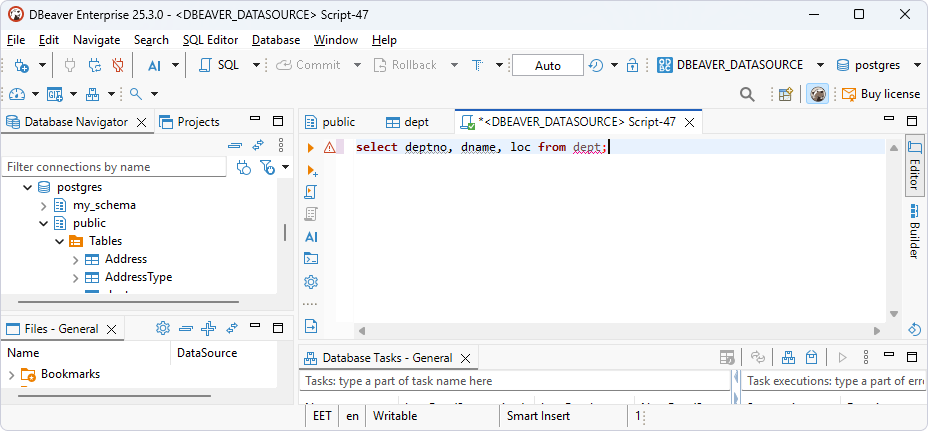Click the grey global search magnifier

pos(747,94)
